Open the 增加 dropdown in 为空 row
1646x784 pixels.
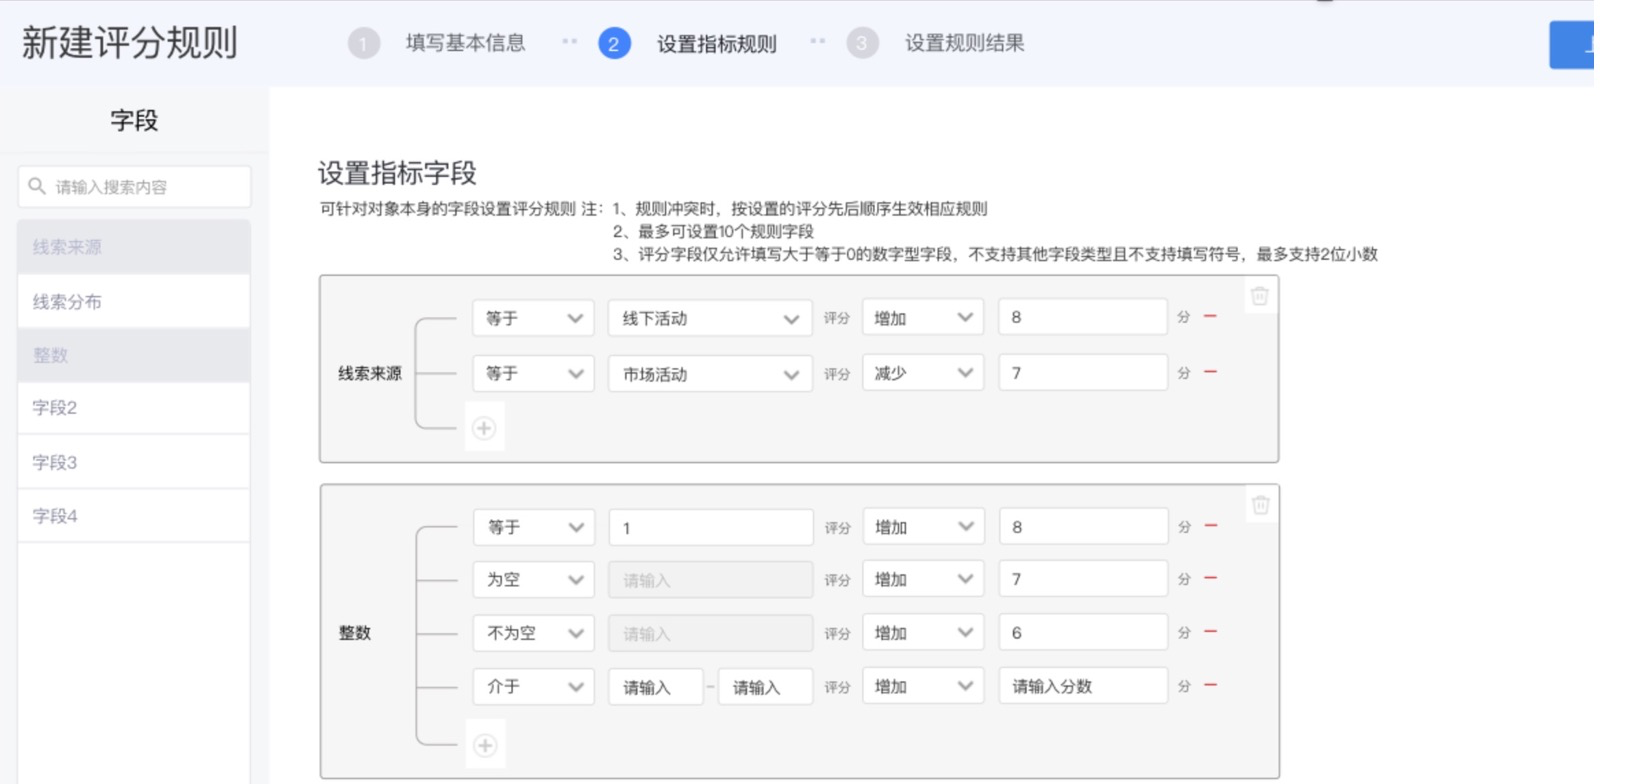[923, 579]
